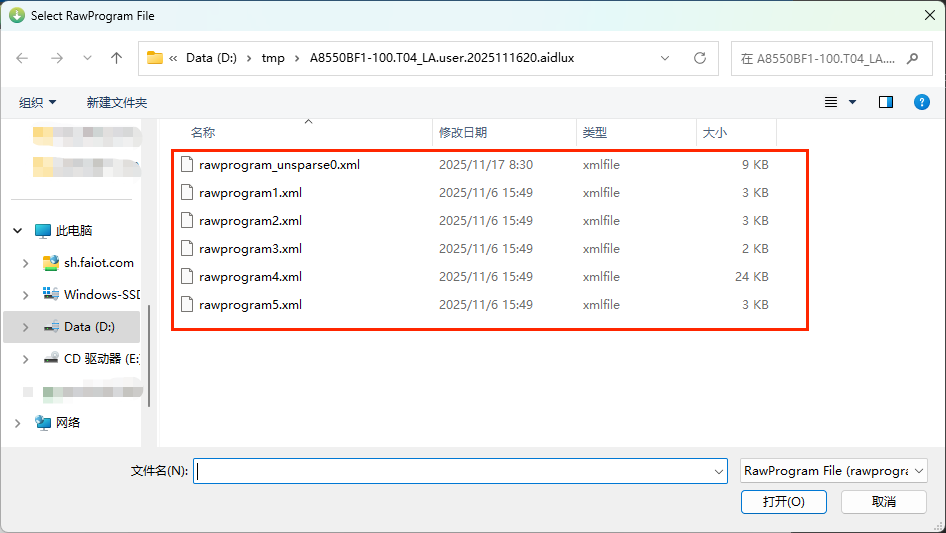946x533 pixels.
Task: Click the sidebar vertical scrollbar
Action: coord(149,355)
